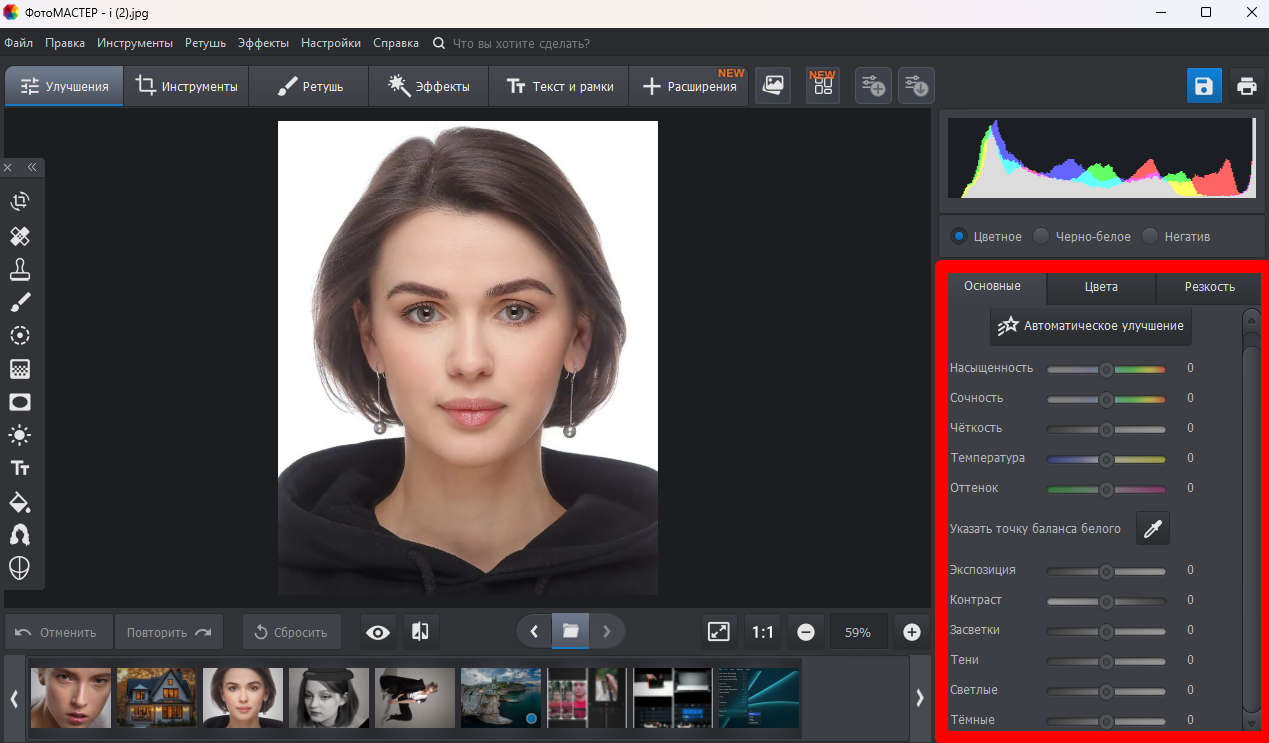The image size is (1269, 743).
Task: Select the crop and rotate tool in left sidebar
Action: point(20,202)
